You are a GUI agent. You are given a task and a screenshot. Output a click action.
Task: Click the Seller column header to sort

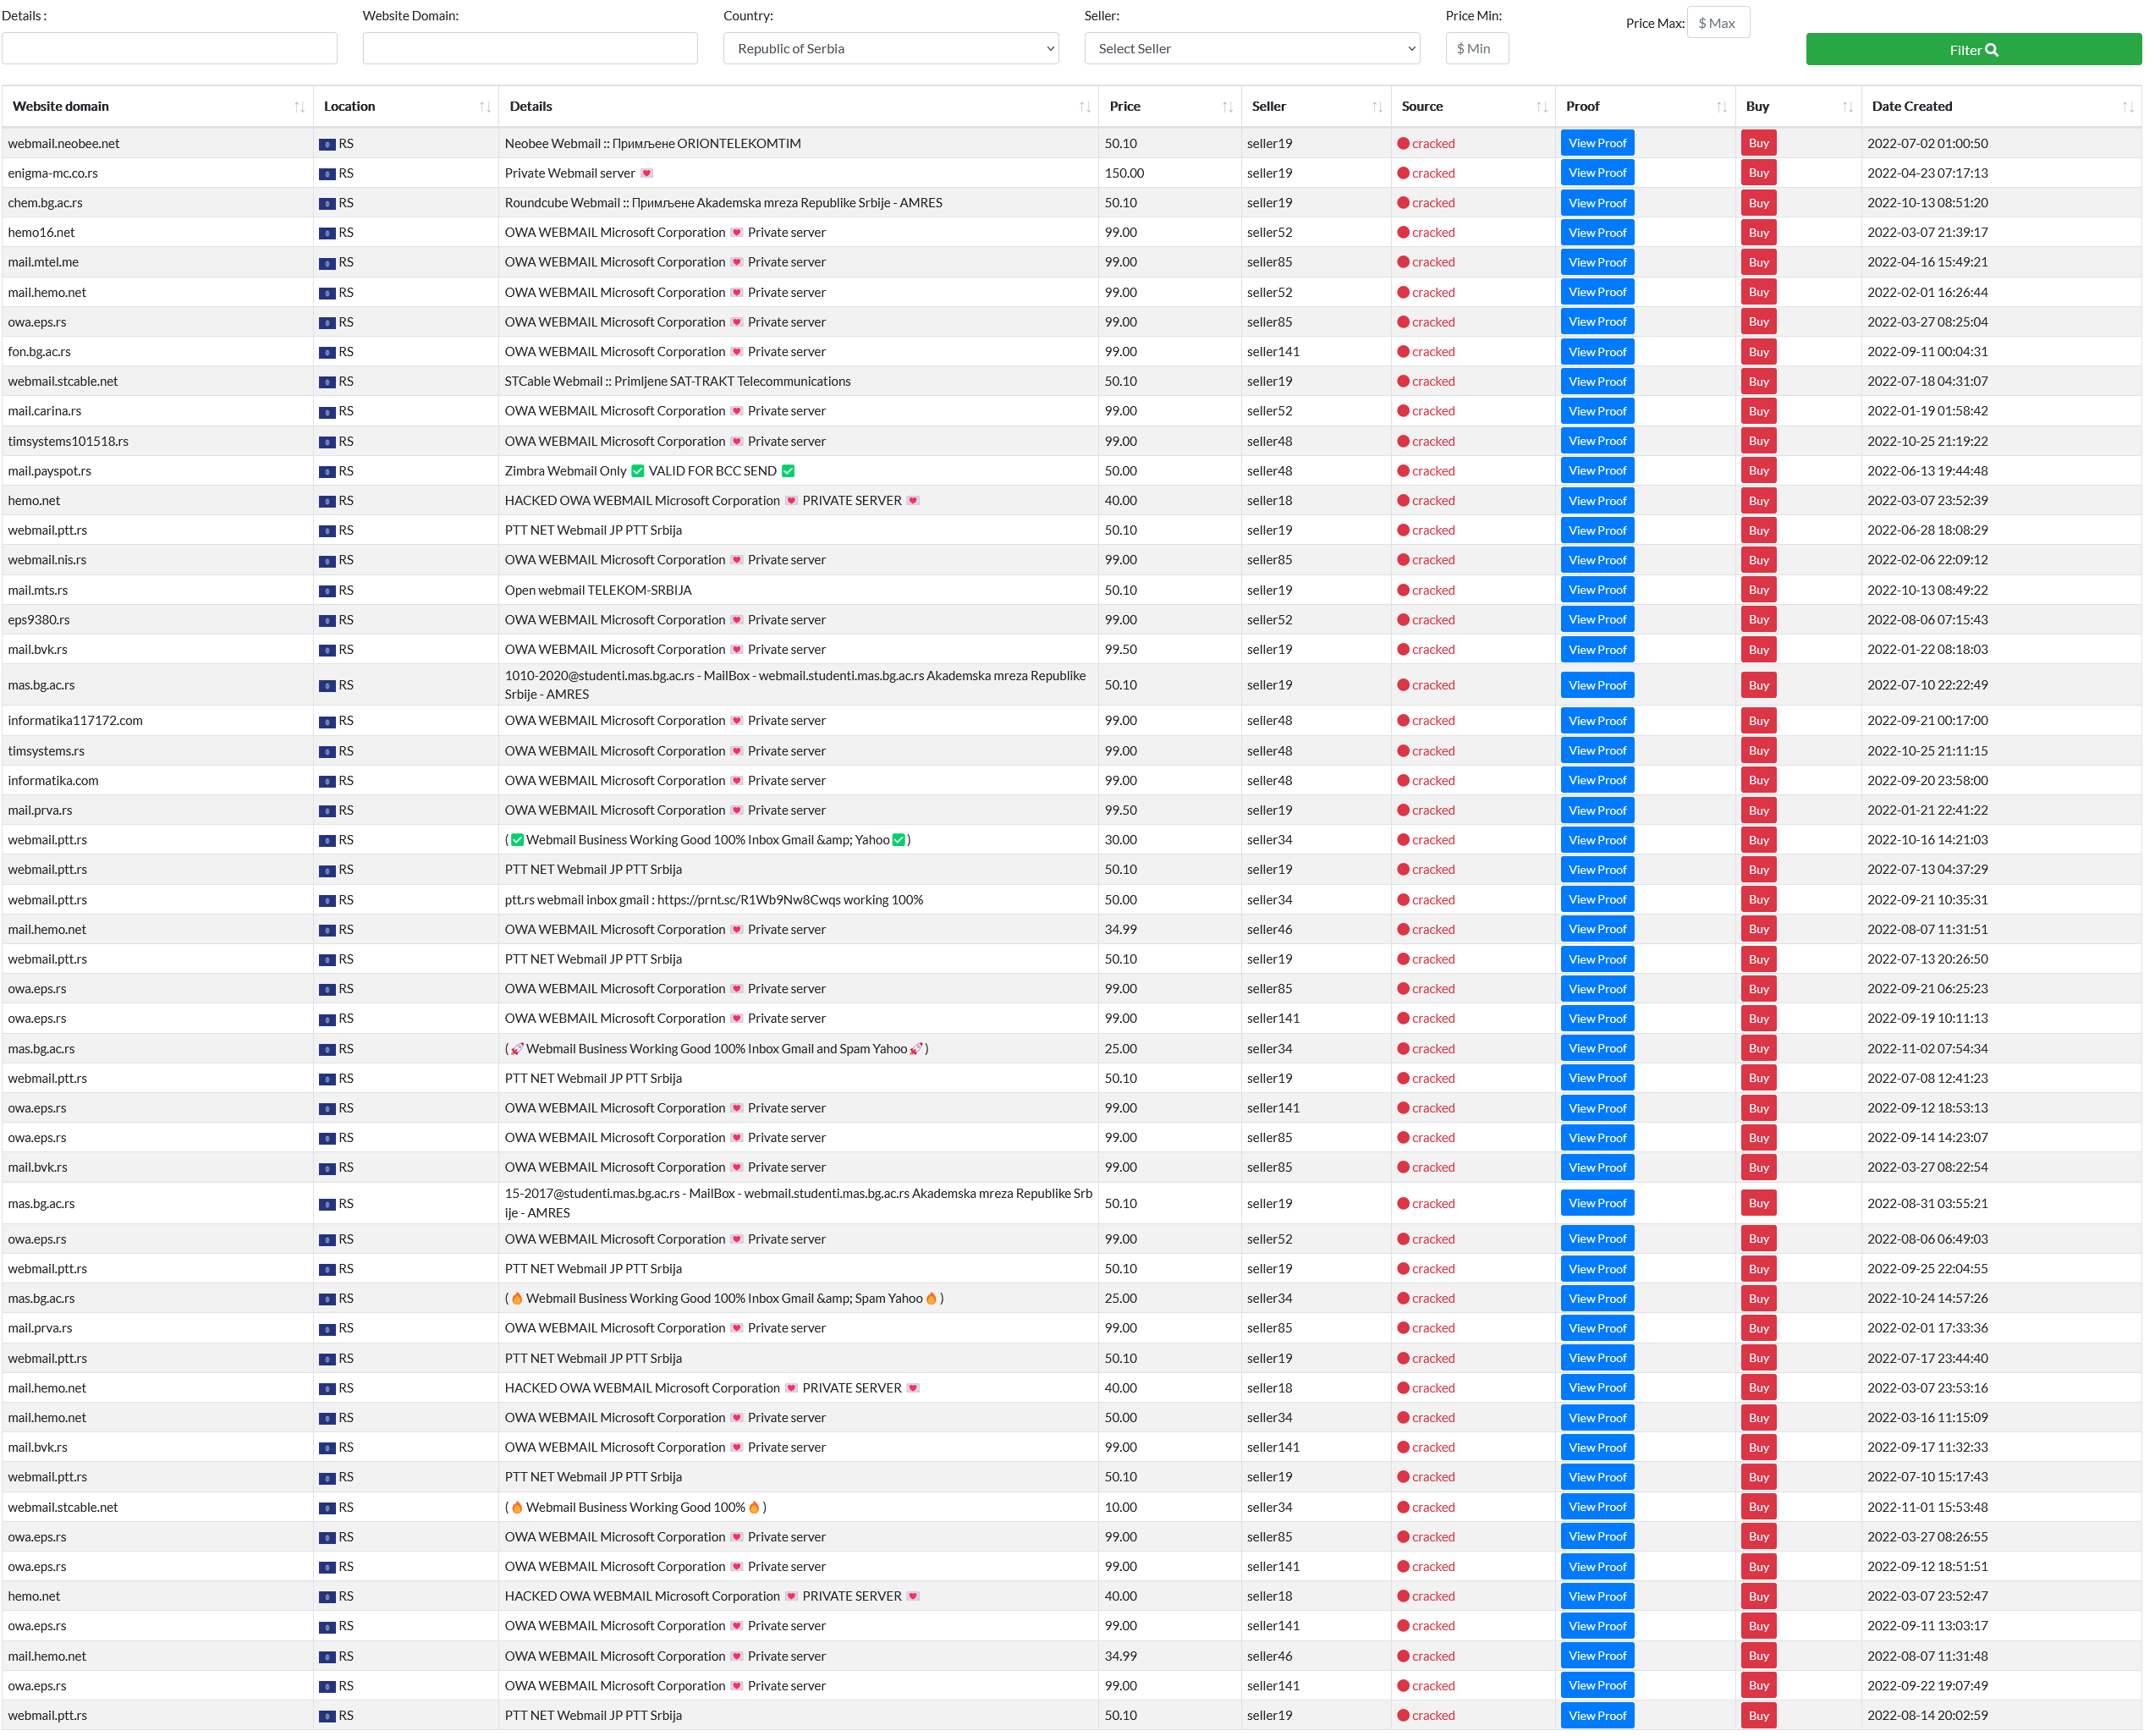point(1272,107)
